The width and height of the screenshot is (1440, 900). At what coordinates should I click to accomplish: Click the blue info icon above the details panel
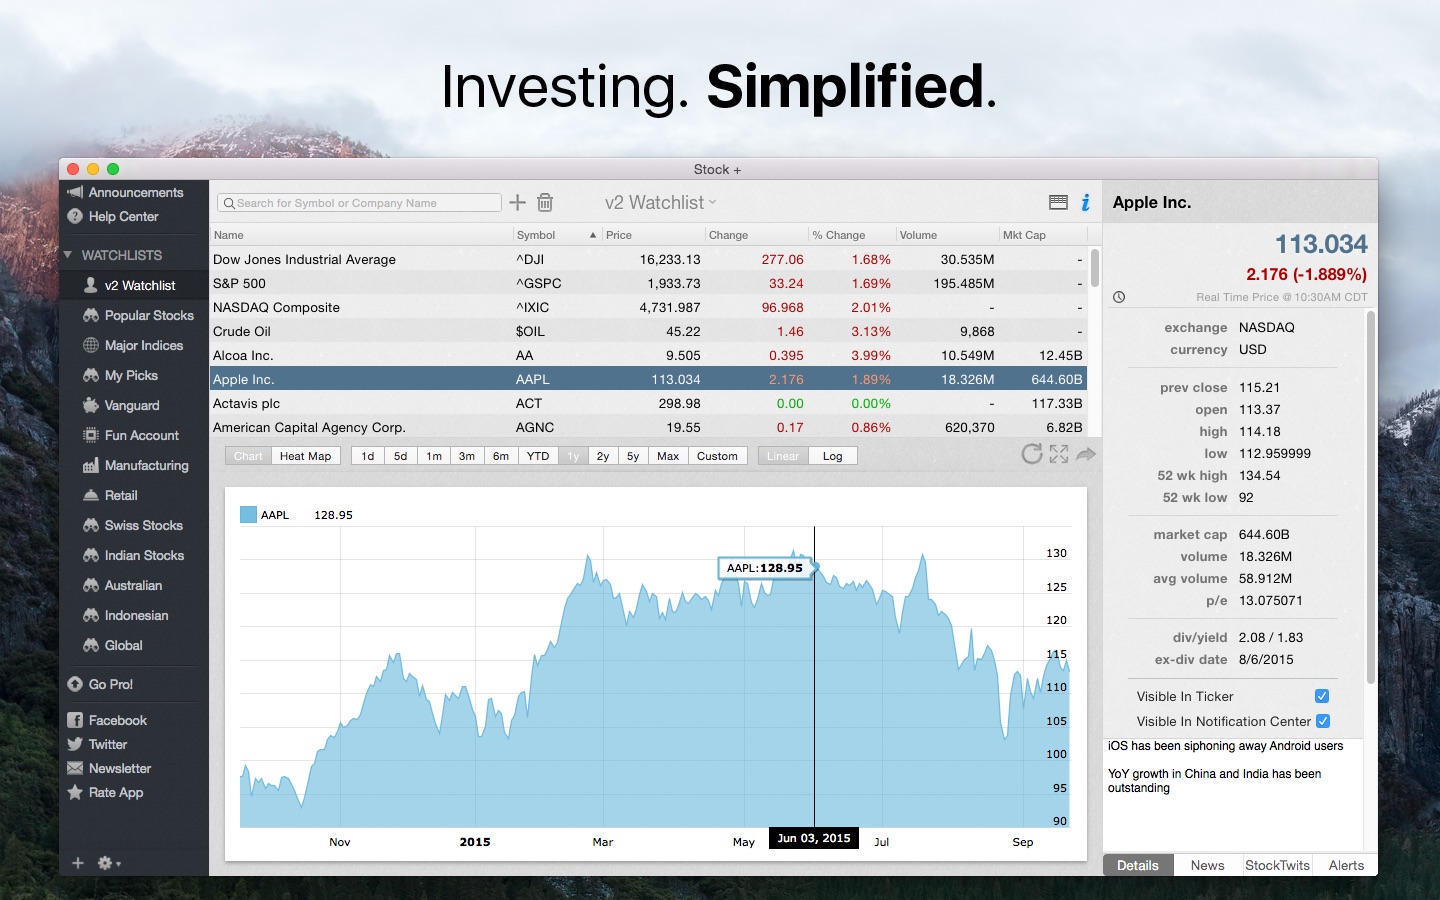tap(1085, 202)
